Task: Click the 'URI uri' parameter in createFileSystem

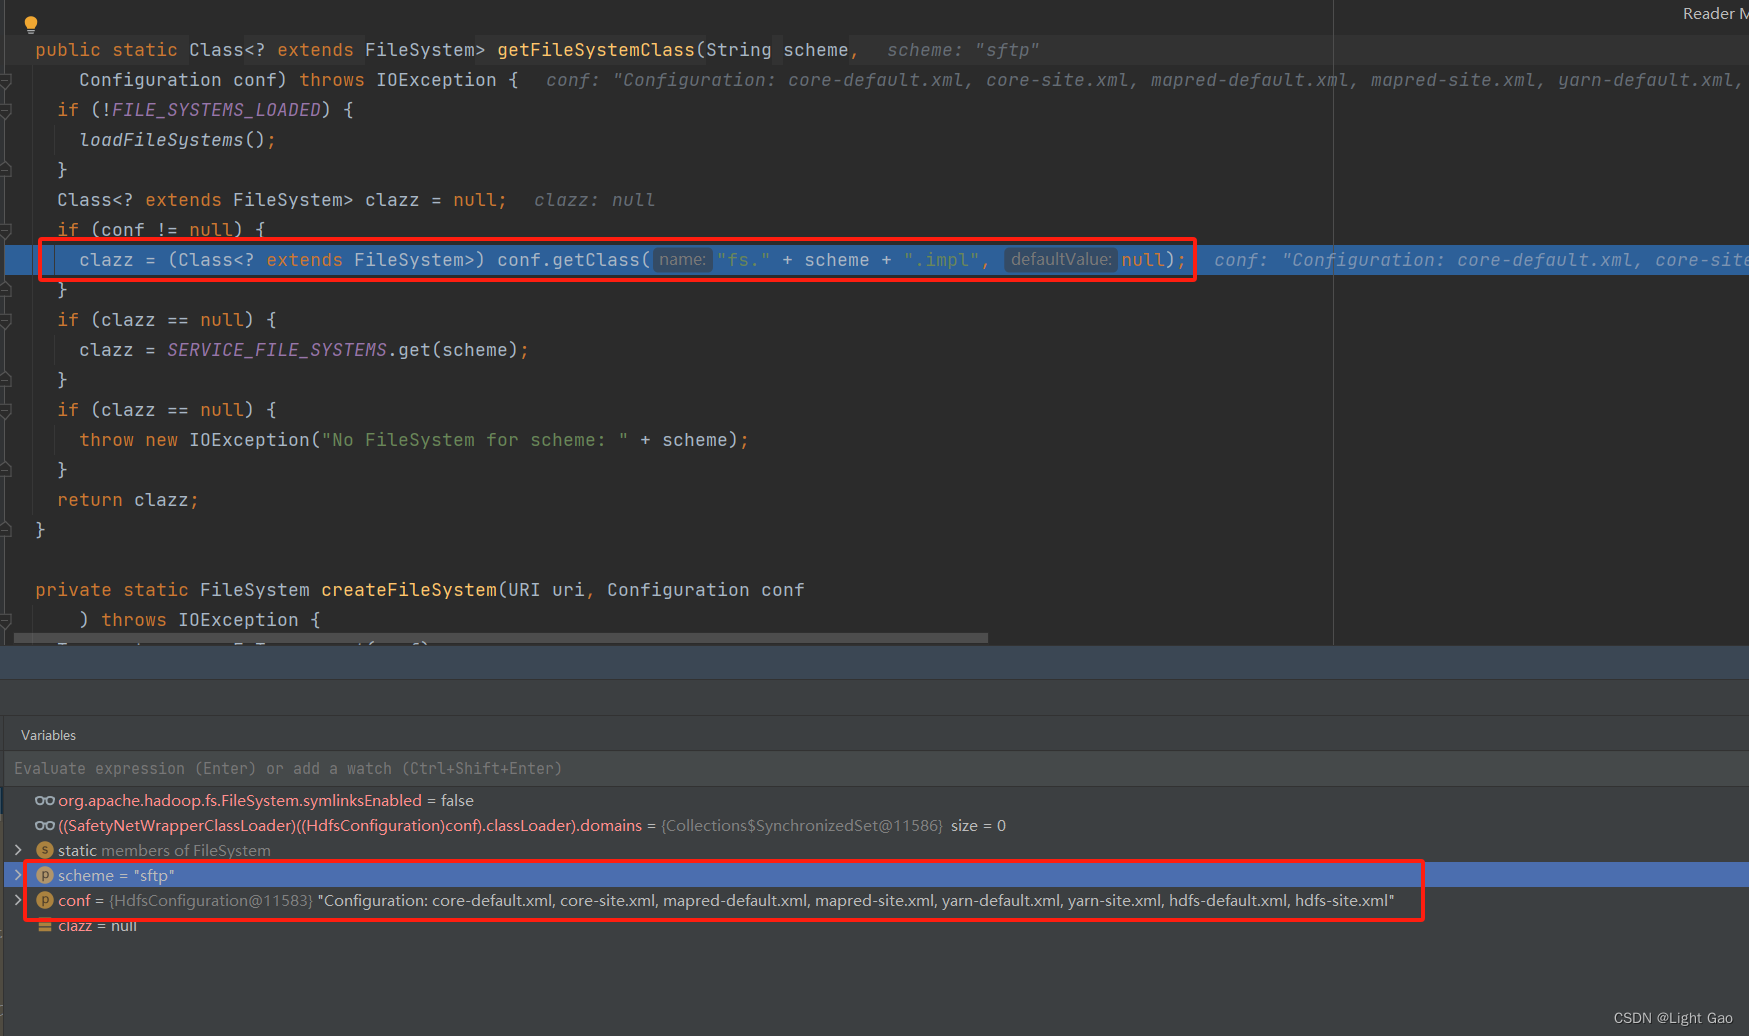Action: pos(546,590)
